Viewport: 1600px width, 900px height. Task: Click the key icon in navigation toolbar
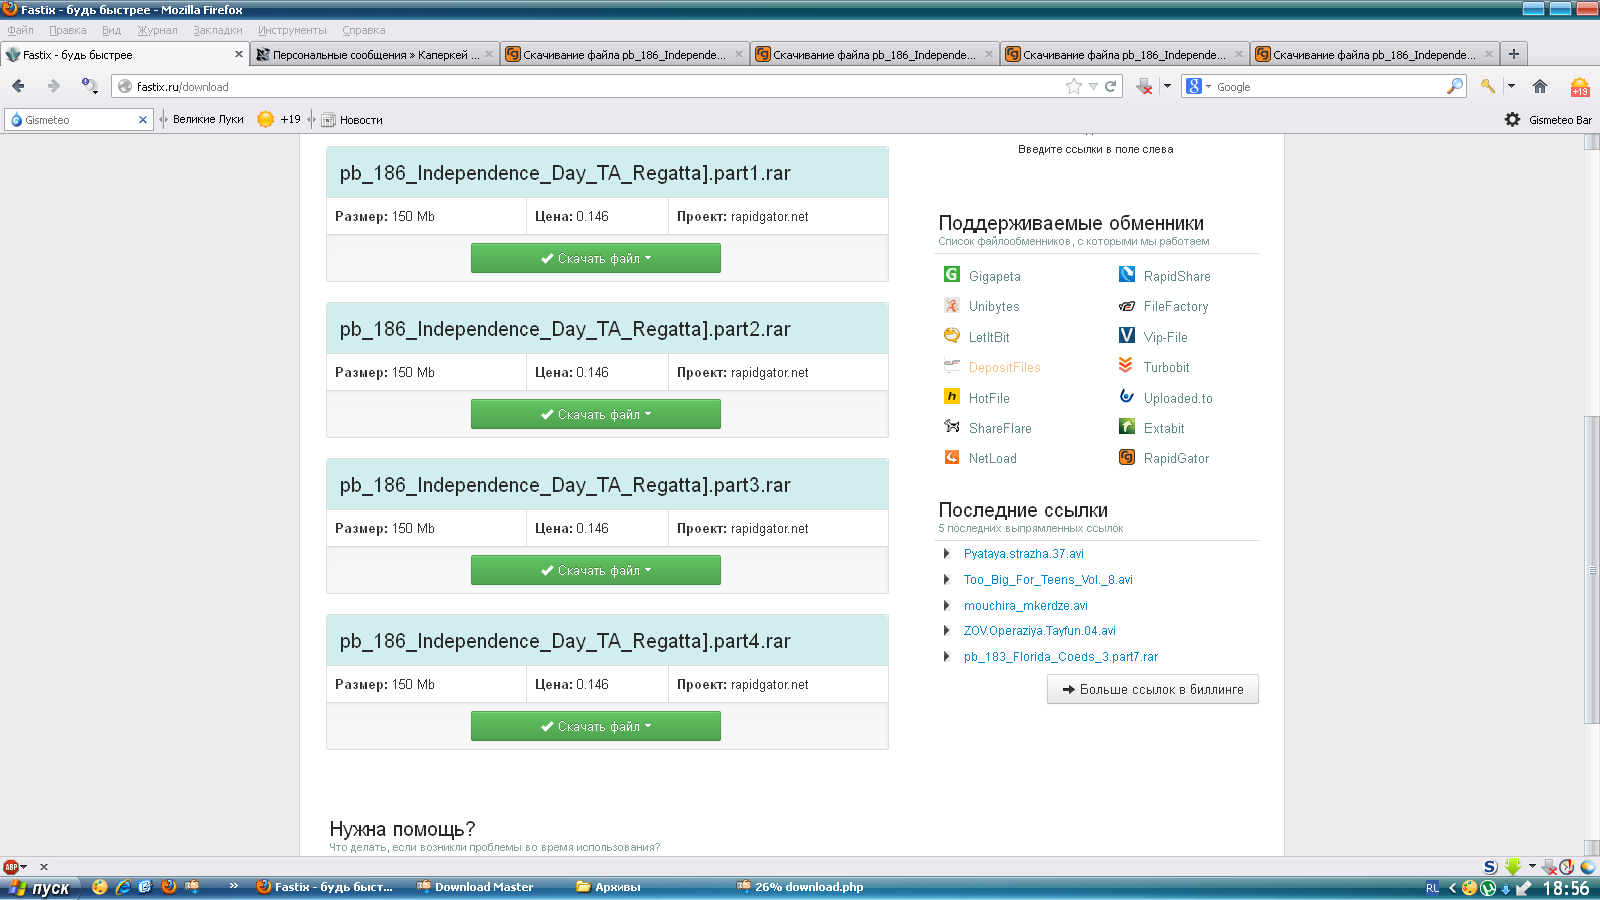point(1488,86)
